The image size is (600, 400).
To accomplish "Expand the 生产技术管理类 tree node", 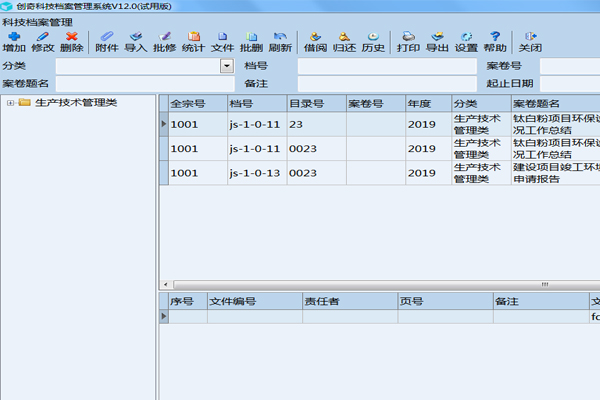I will (x=10, y=102).
